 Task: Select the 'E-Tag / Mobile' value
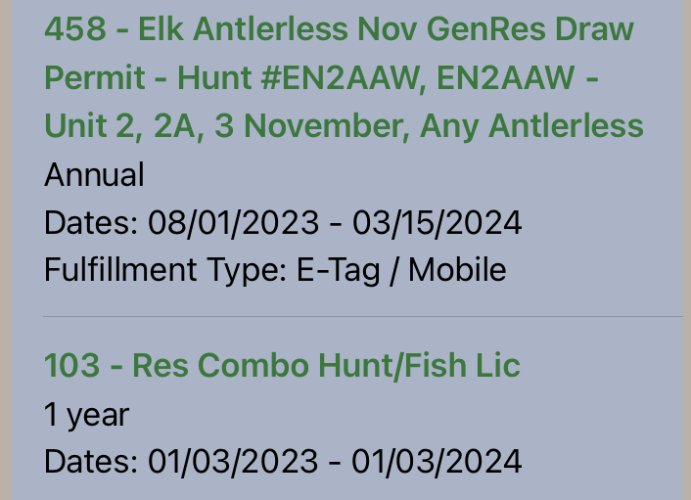[401, 270]
